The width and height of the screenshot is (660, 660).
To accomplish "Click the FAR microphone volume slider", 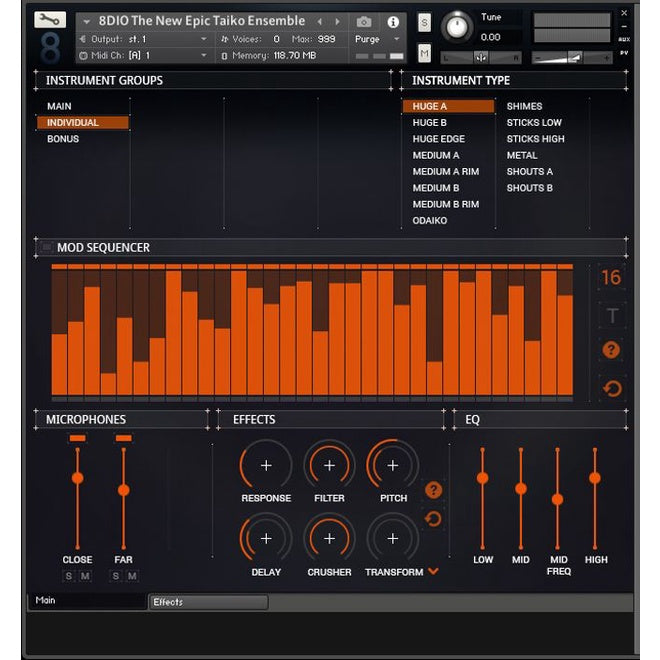I will click(x=123, y=490).
